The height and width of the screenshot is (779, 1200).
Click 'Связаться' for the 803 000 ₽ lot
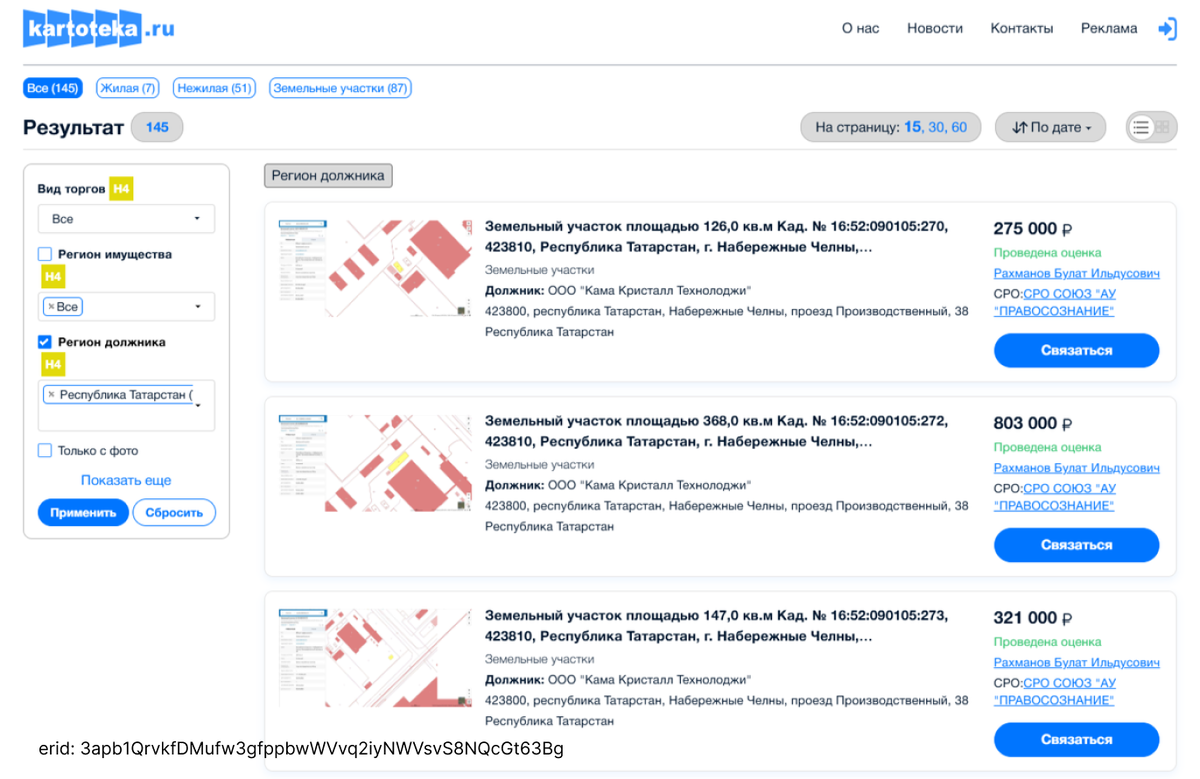[1076, 545]
